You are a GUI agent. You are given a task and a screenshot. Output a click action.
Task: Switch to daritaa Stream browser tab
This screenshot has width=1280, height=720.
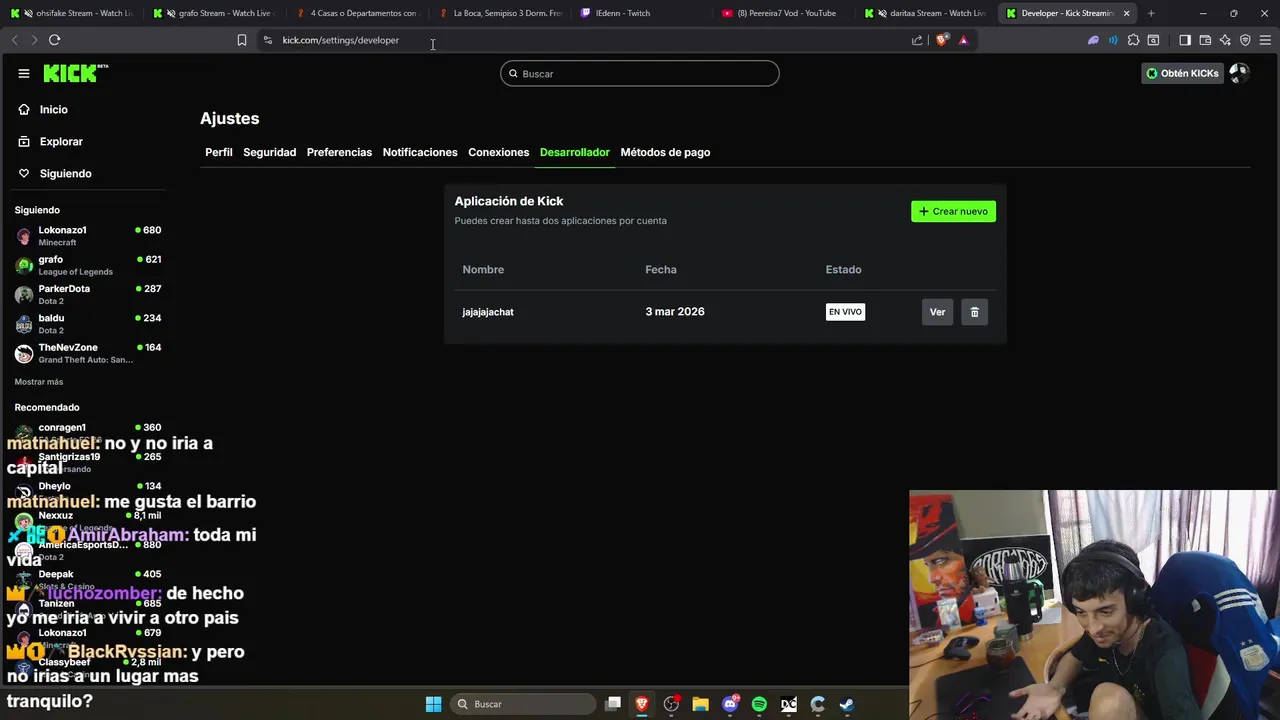927,13
